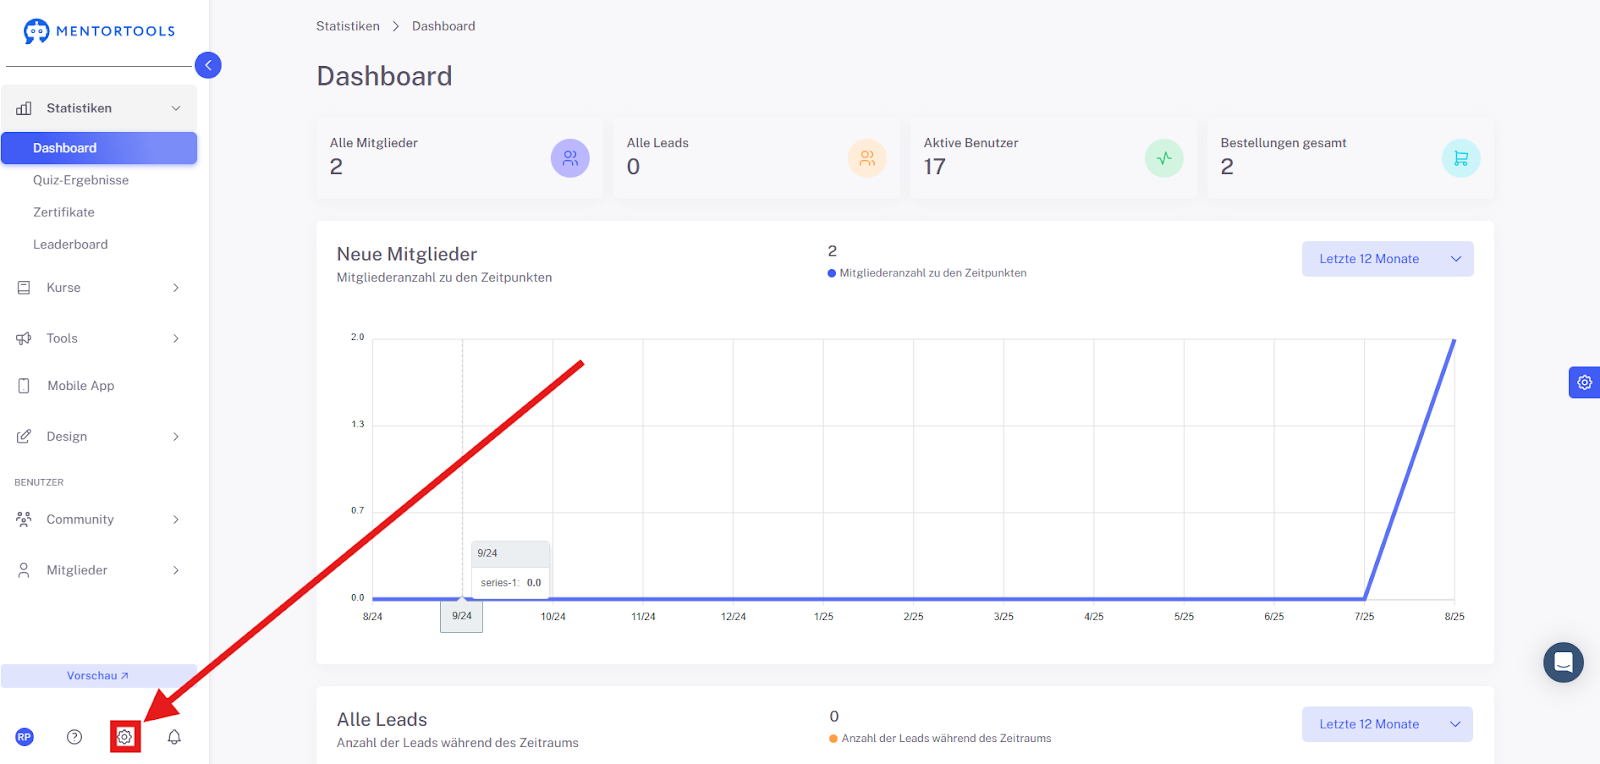Open the Mobile App menu item
The width and height of the screenshot is (1600, 764).
[81, 386]
